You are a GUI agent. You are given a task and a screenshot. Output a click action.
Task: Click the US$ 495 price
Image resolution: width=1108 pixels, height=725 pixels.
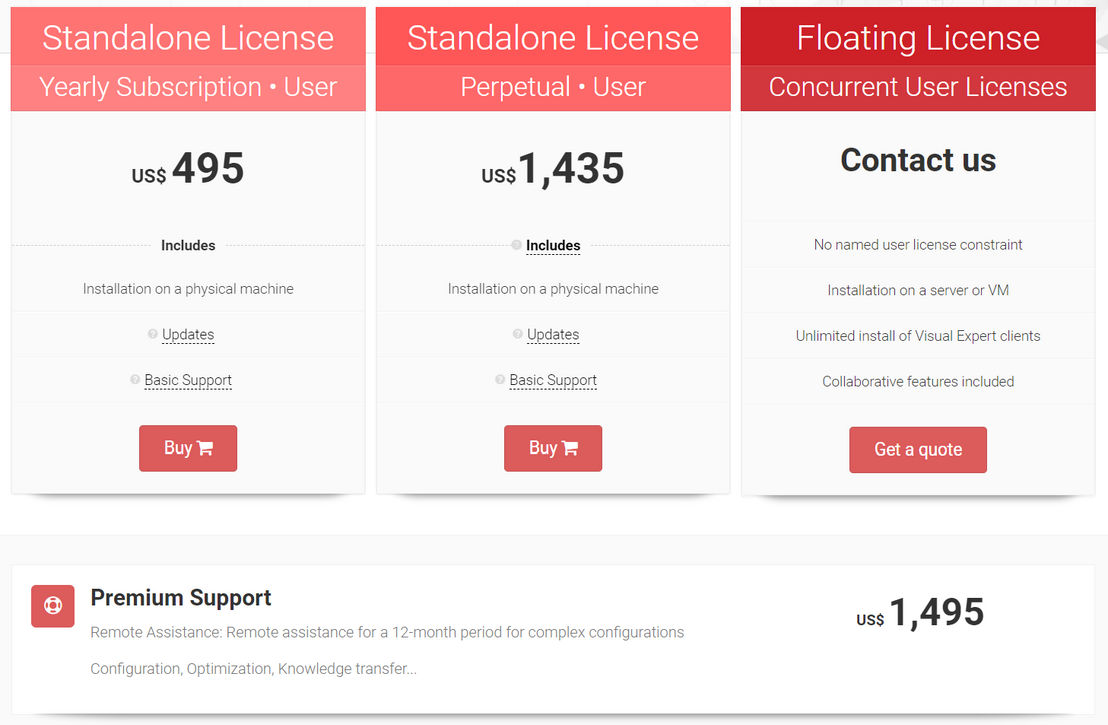[188, 168]
